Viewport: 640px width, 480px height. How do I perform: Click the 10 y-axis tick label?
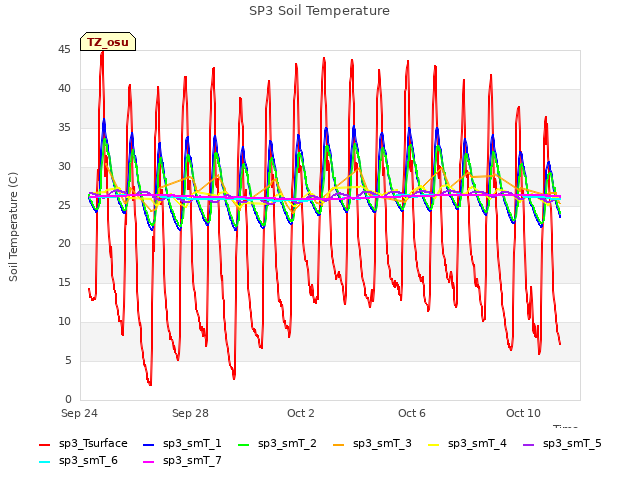[x=64, y=322]
